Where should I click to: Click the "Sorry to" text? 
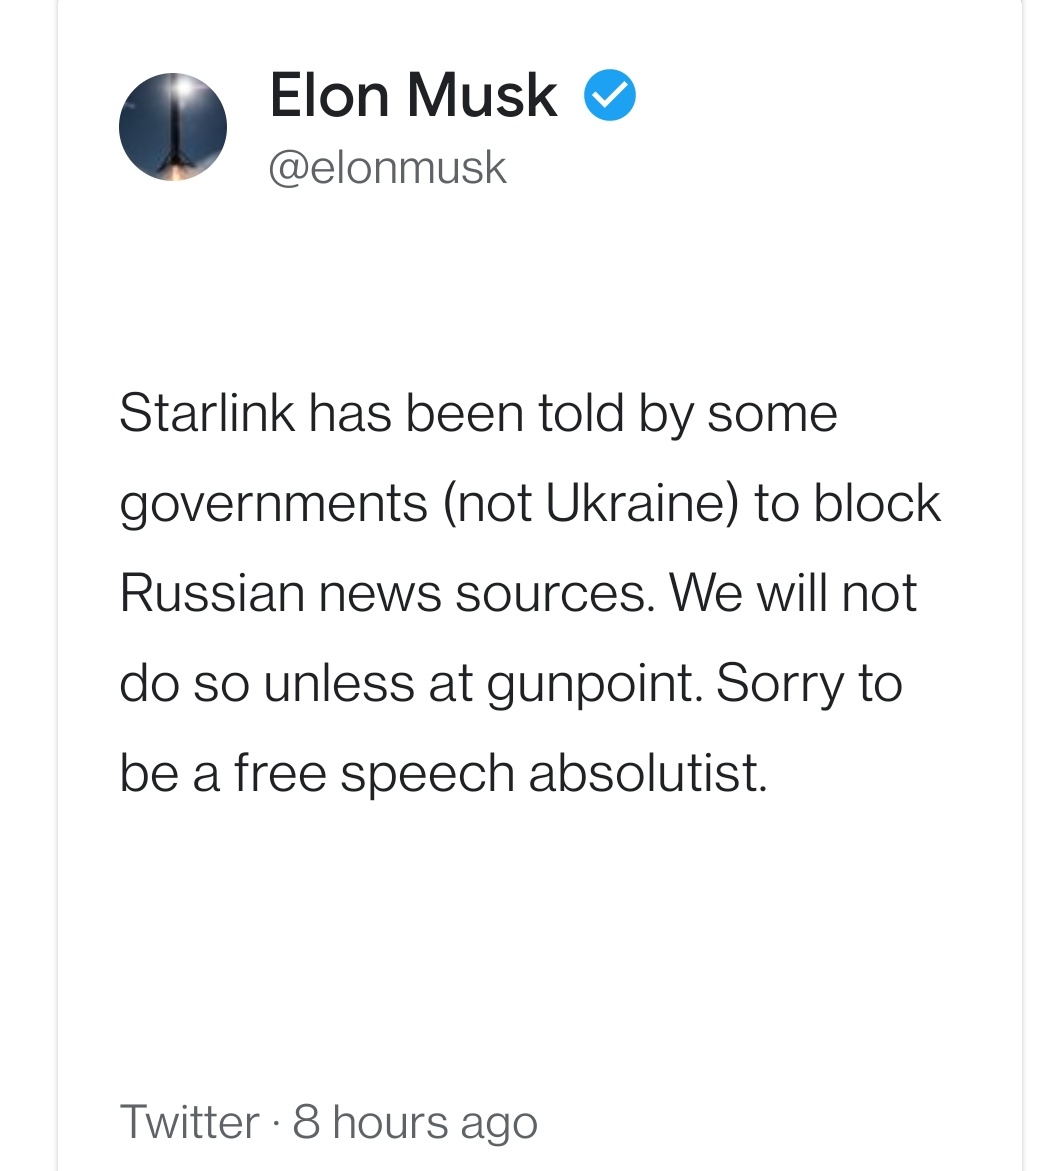tap(809, 684)
